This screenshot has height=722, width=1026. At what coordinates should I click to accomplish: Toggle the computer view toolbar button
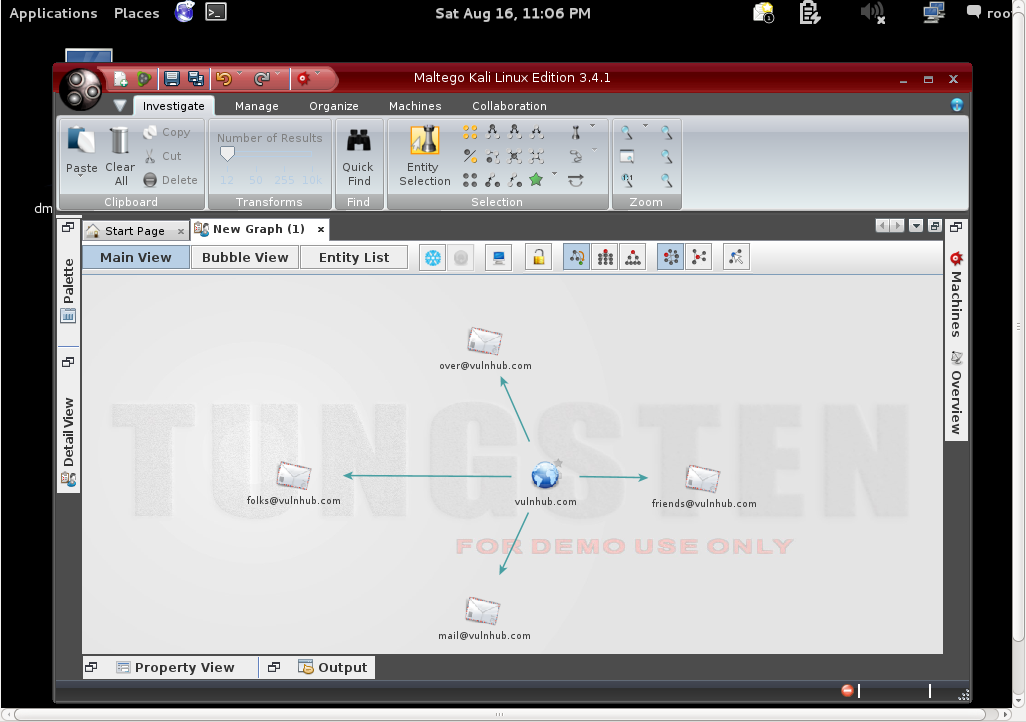coord(499,258)
